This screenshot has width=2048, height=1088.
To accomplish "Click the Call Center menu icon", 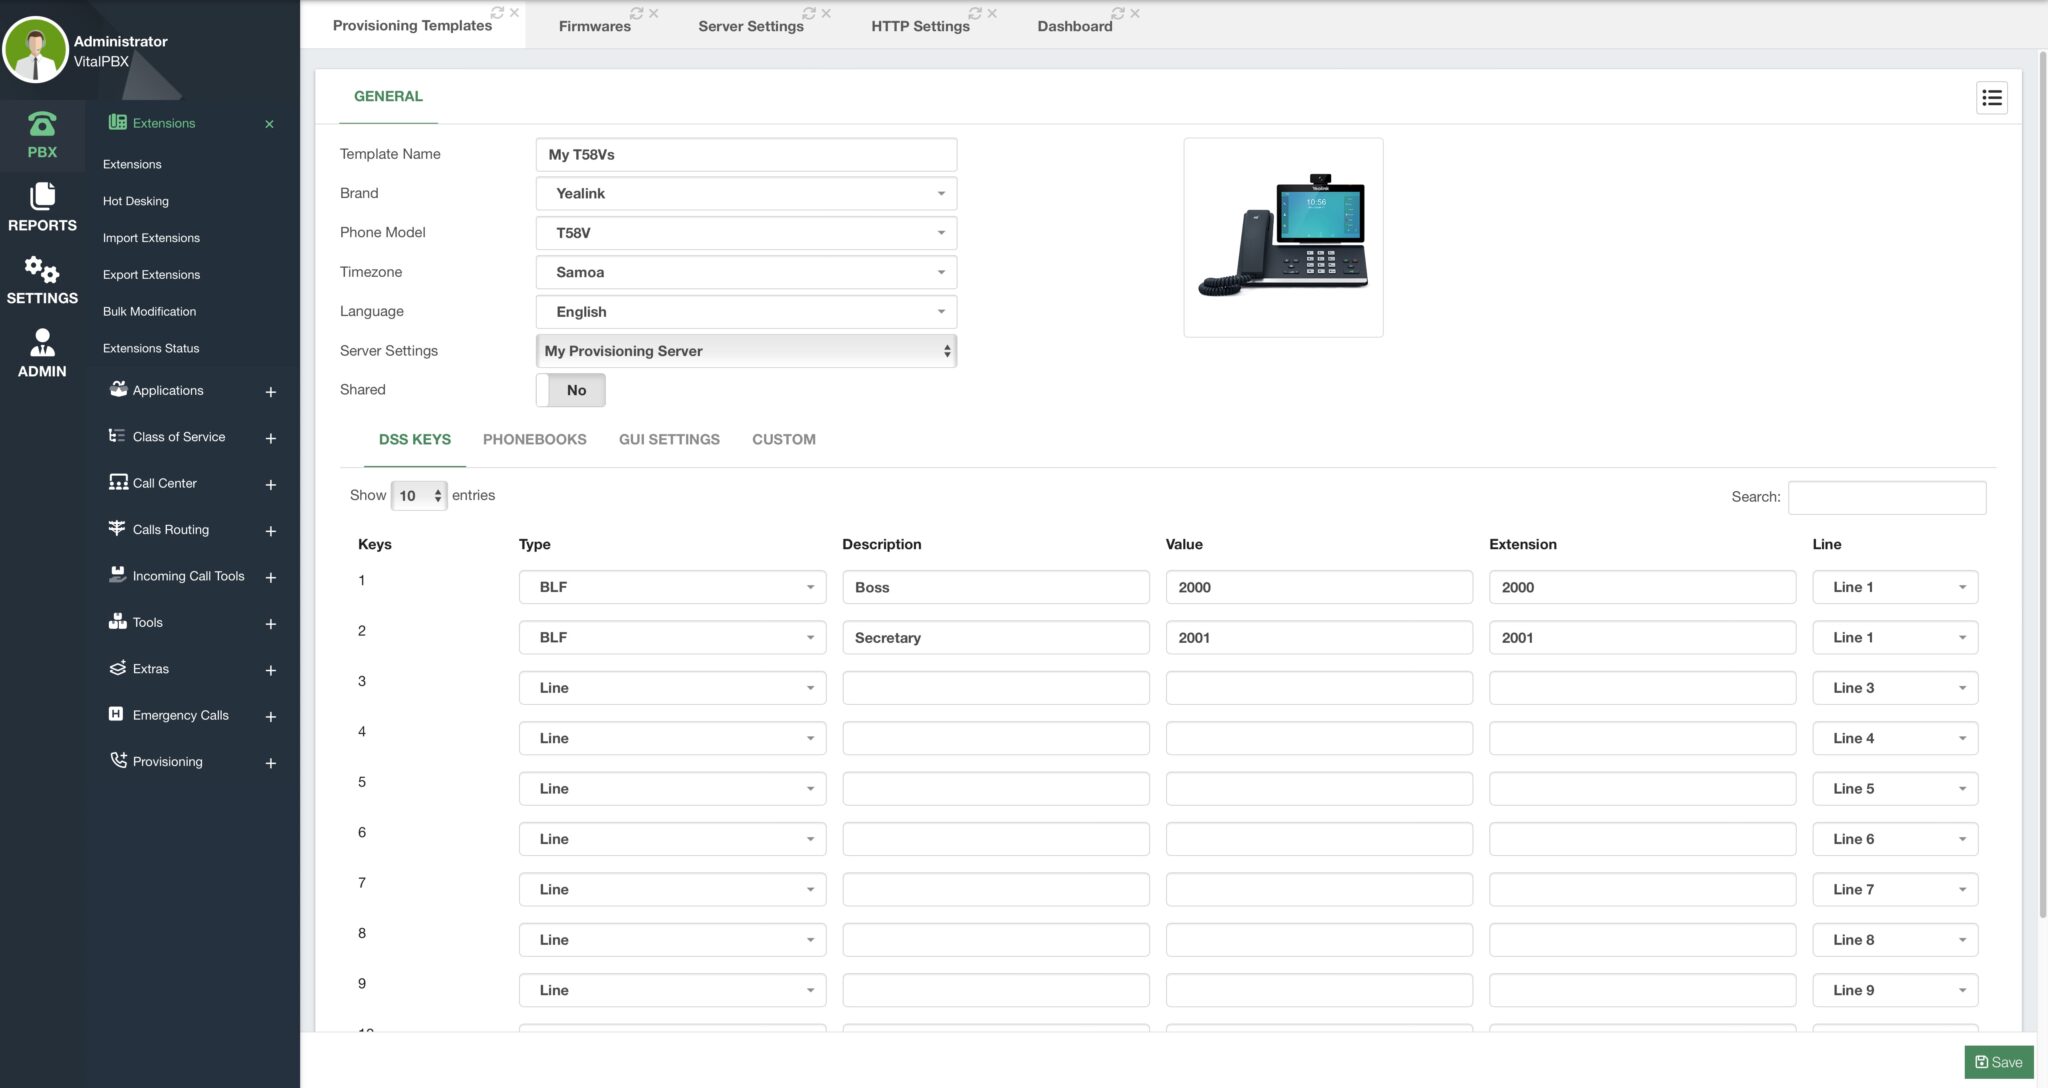I will (118, 482).
